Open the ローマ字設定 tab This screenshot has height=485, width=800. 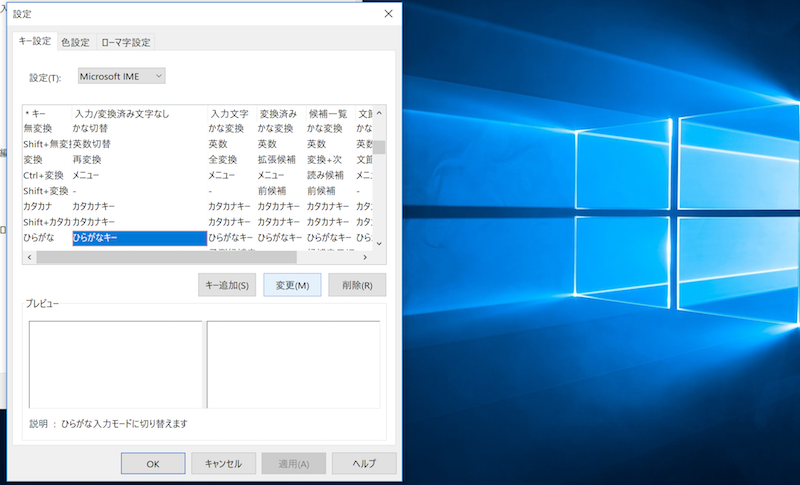[126, 42]
